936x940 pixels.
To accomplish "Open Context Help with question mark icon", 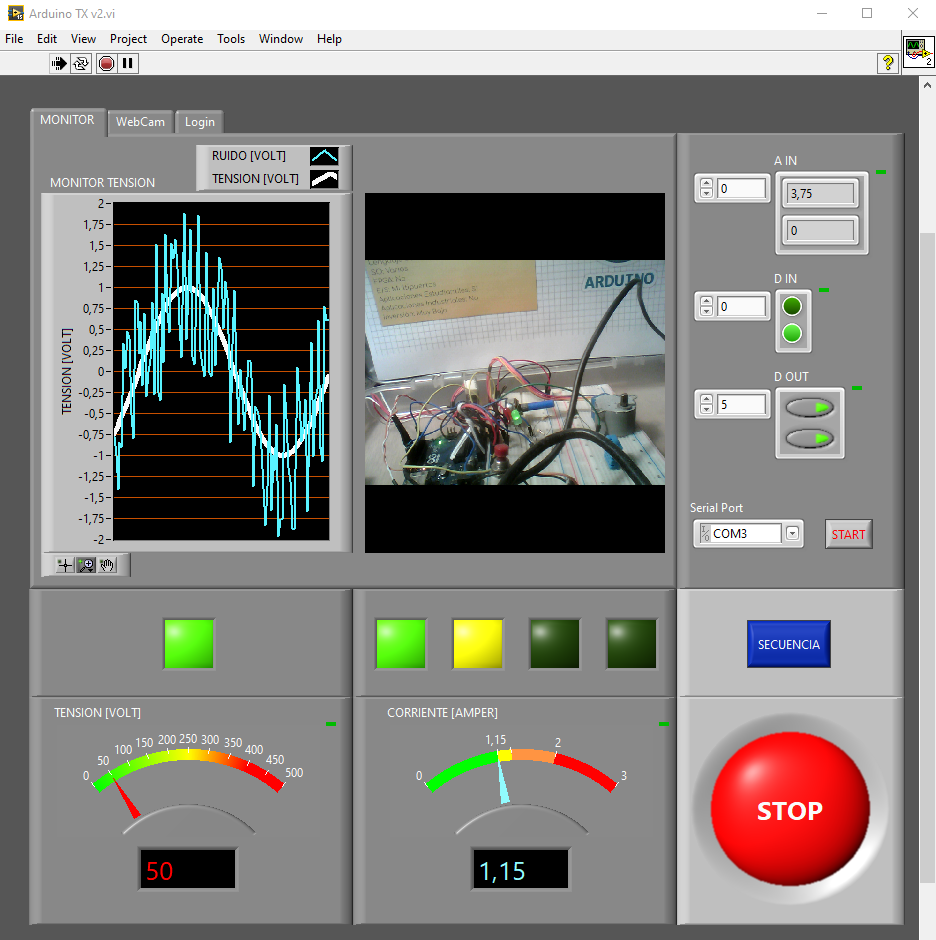I will 886,63.
